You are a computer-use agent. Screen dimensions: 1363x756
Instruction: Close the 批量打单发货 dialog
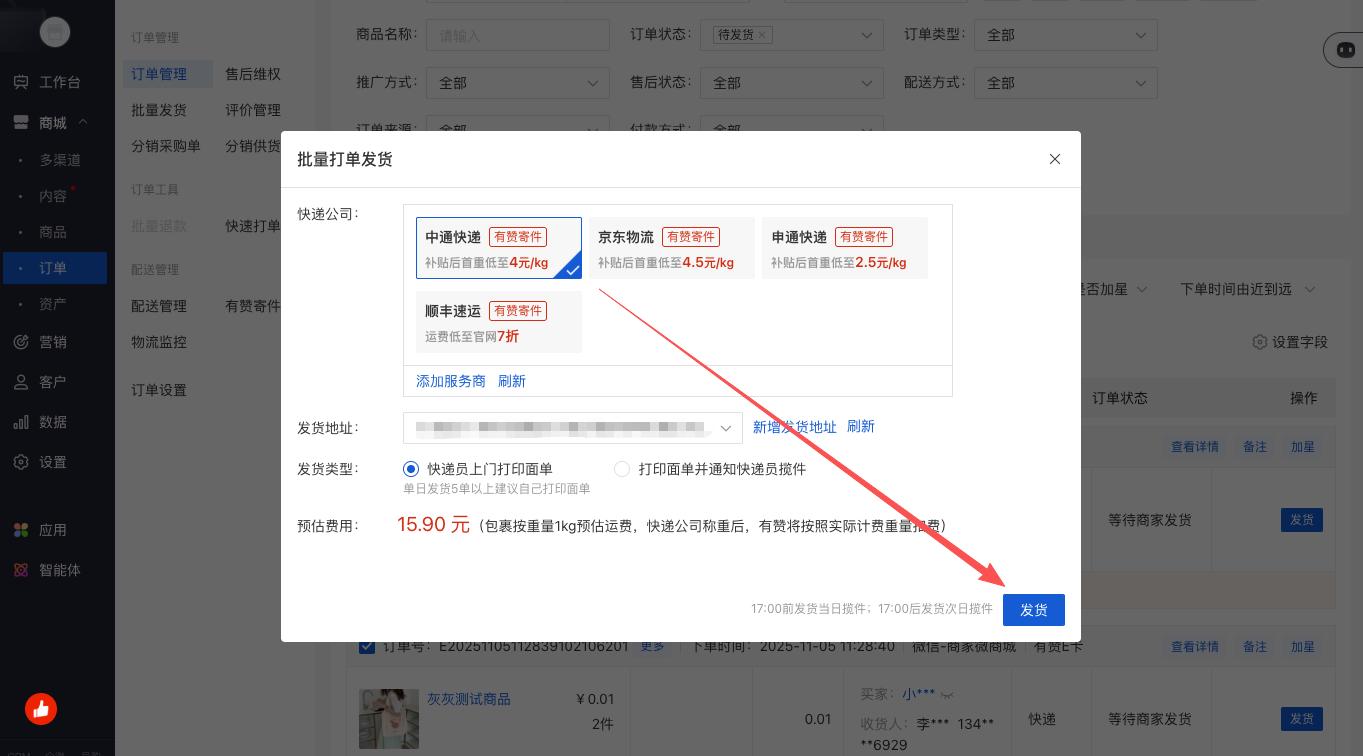pos(1054,159)
